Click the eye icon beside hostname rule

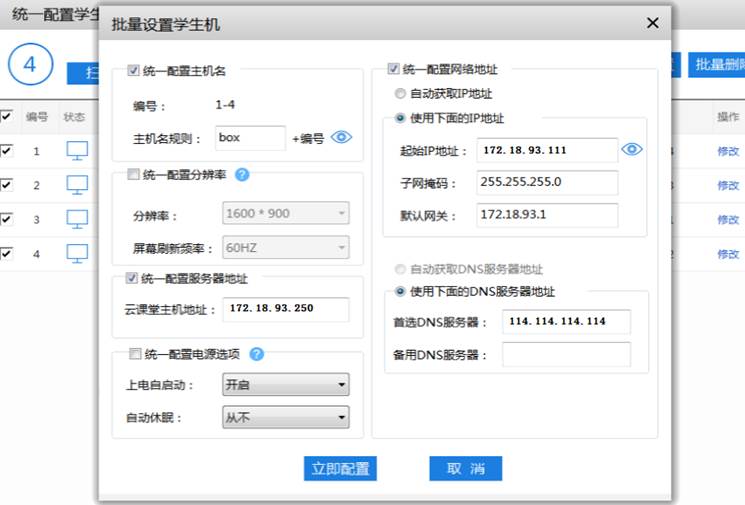click(x=341, y=138)
